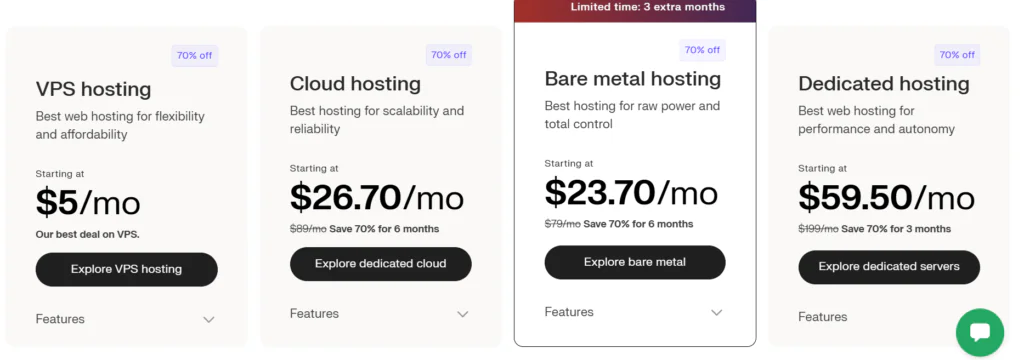Screen dimensions: 1024x360
Task: Click the $23.70/mo price
Action: click(631, 193)
